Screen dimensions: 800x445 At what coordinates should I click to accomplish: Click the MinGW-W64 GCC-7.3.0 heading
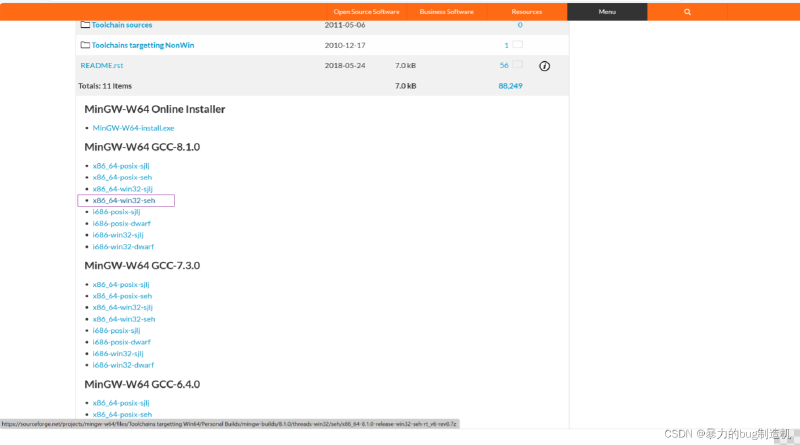click(x=142, y=265)
